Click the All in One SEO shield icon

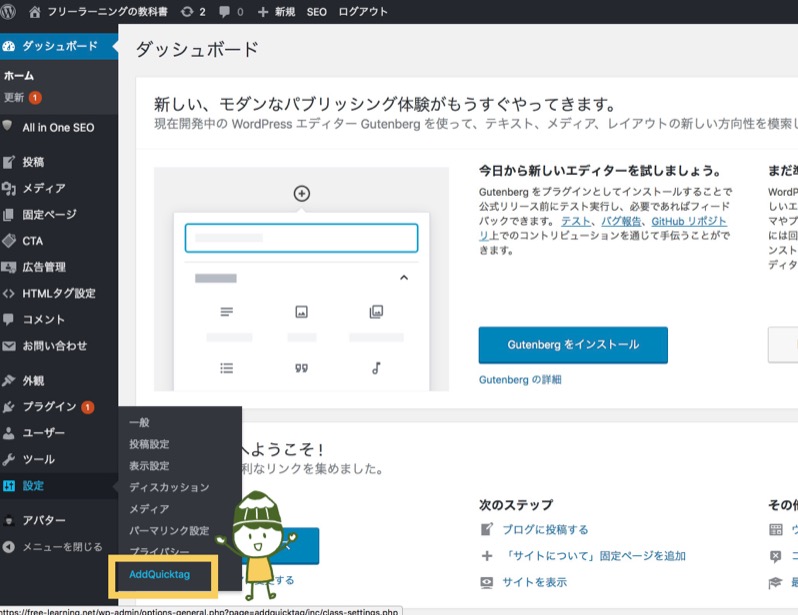coord(7,126)
